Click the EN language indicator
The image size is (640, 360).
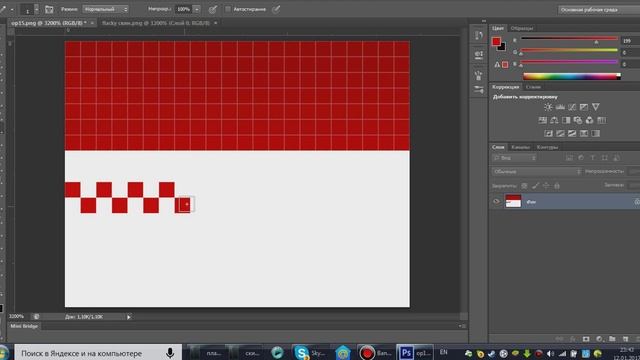443,352
